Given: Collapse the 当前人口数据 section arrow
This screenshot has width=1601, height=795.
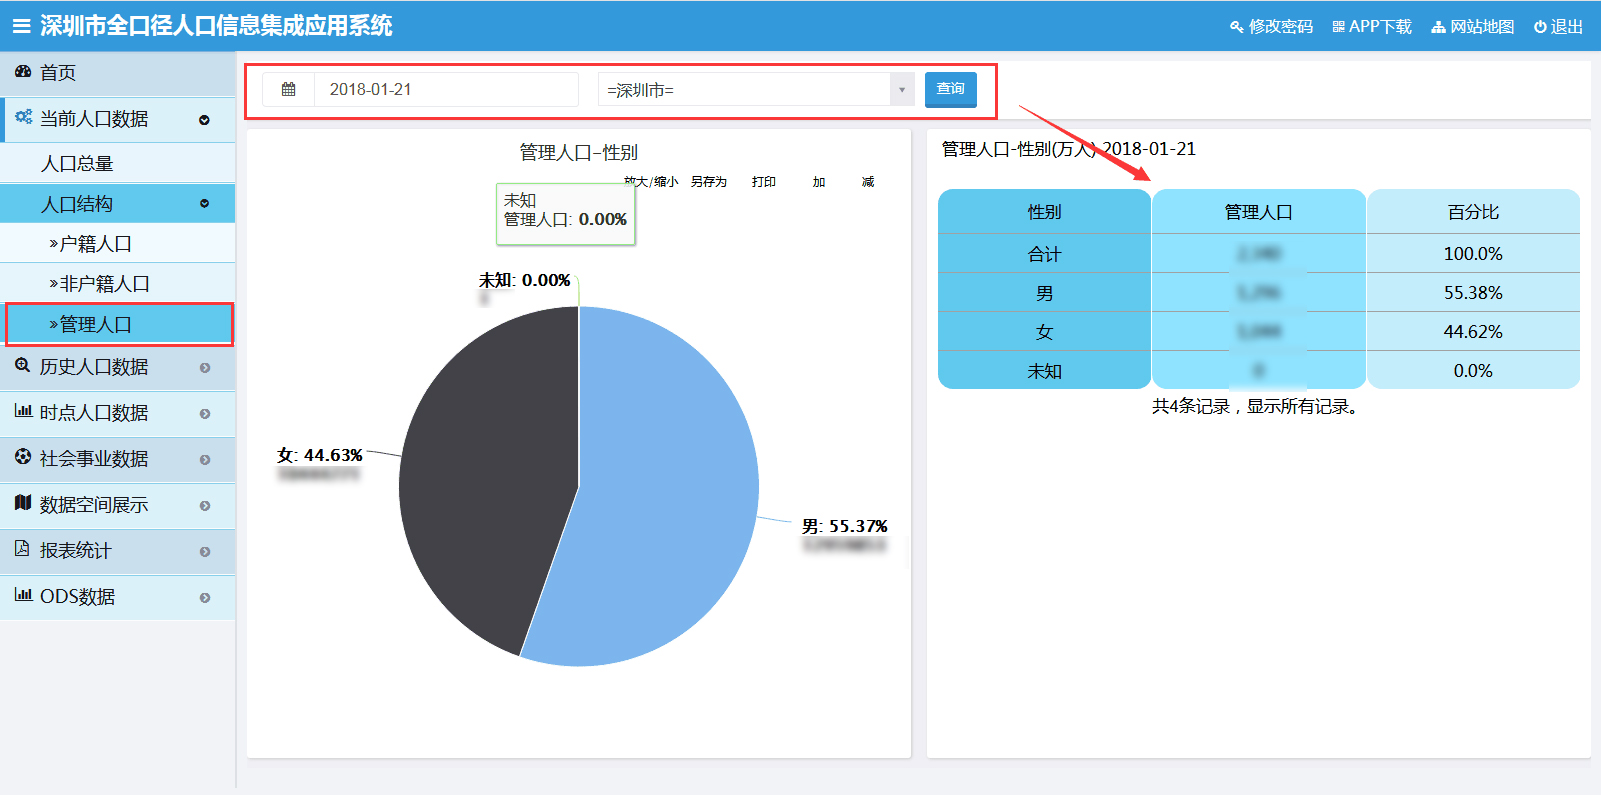Looking at the screenshot, I should click(205, 120).
